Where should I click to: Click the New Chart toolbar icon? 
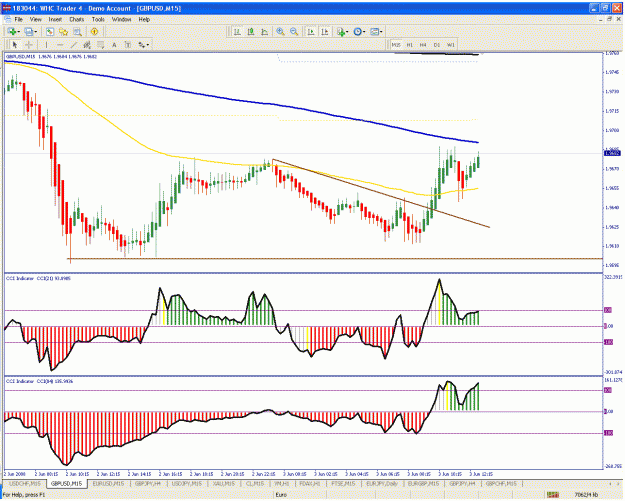point(12,31)
